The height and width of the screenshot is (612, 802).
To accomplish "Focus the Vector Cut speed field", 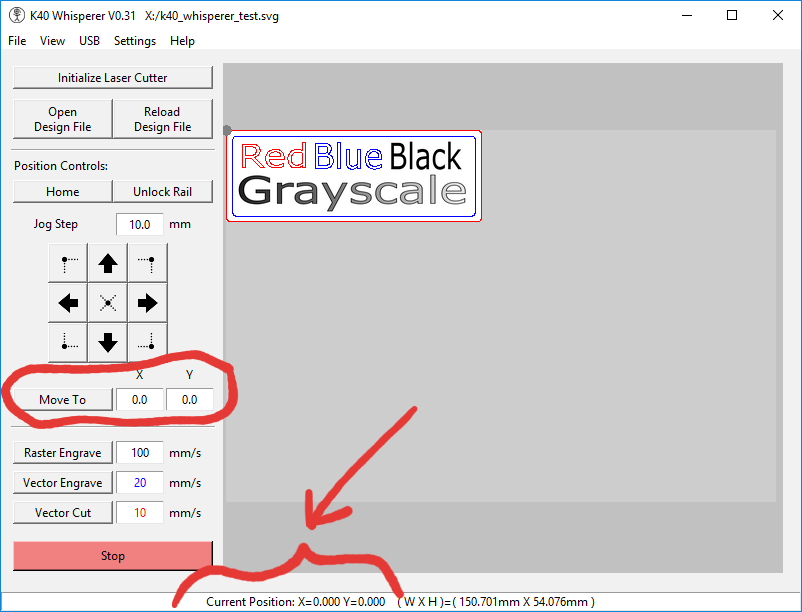I will pyautogui.click(x=140, y=513).
